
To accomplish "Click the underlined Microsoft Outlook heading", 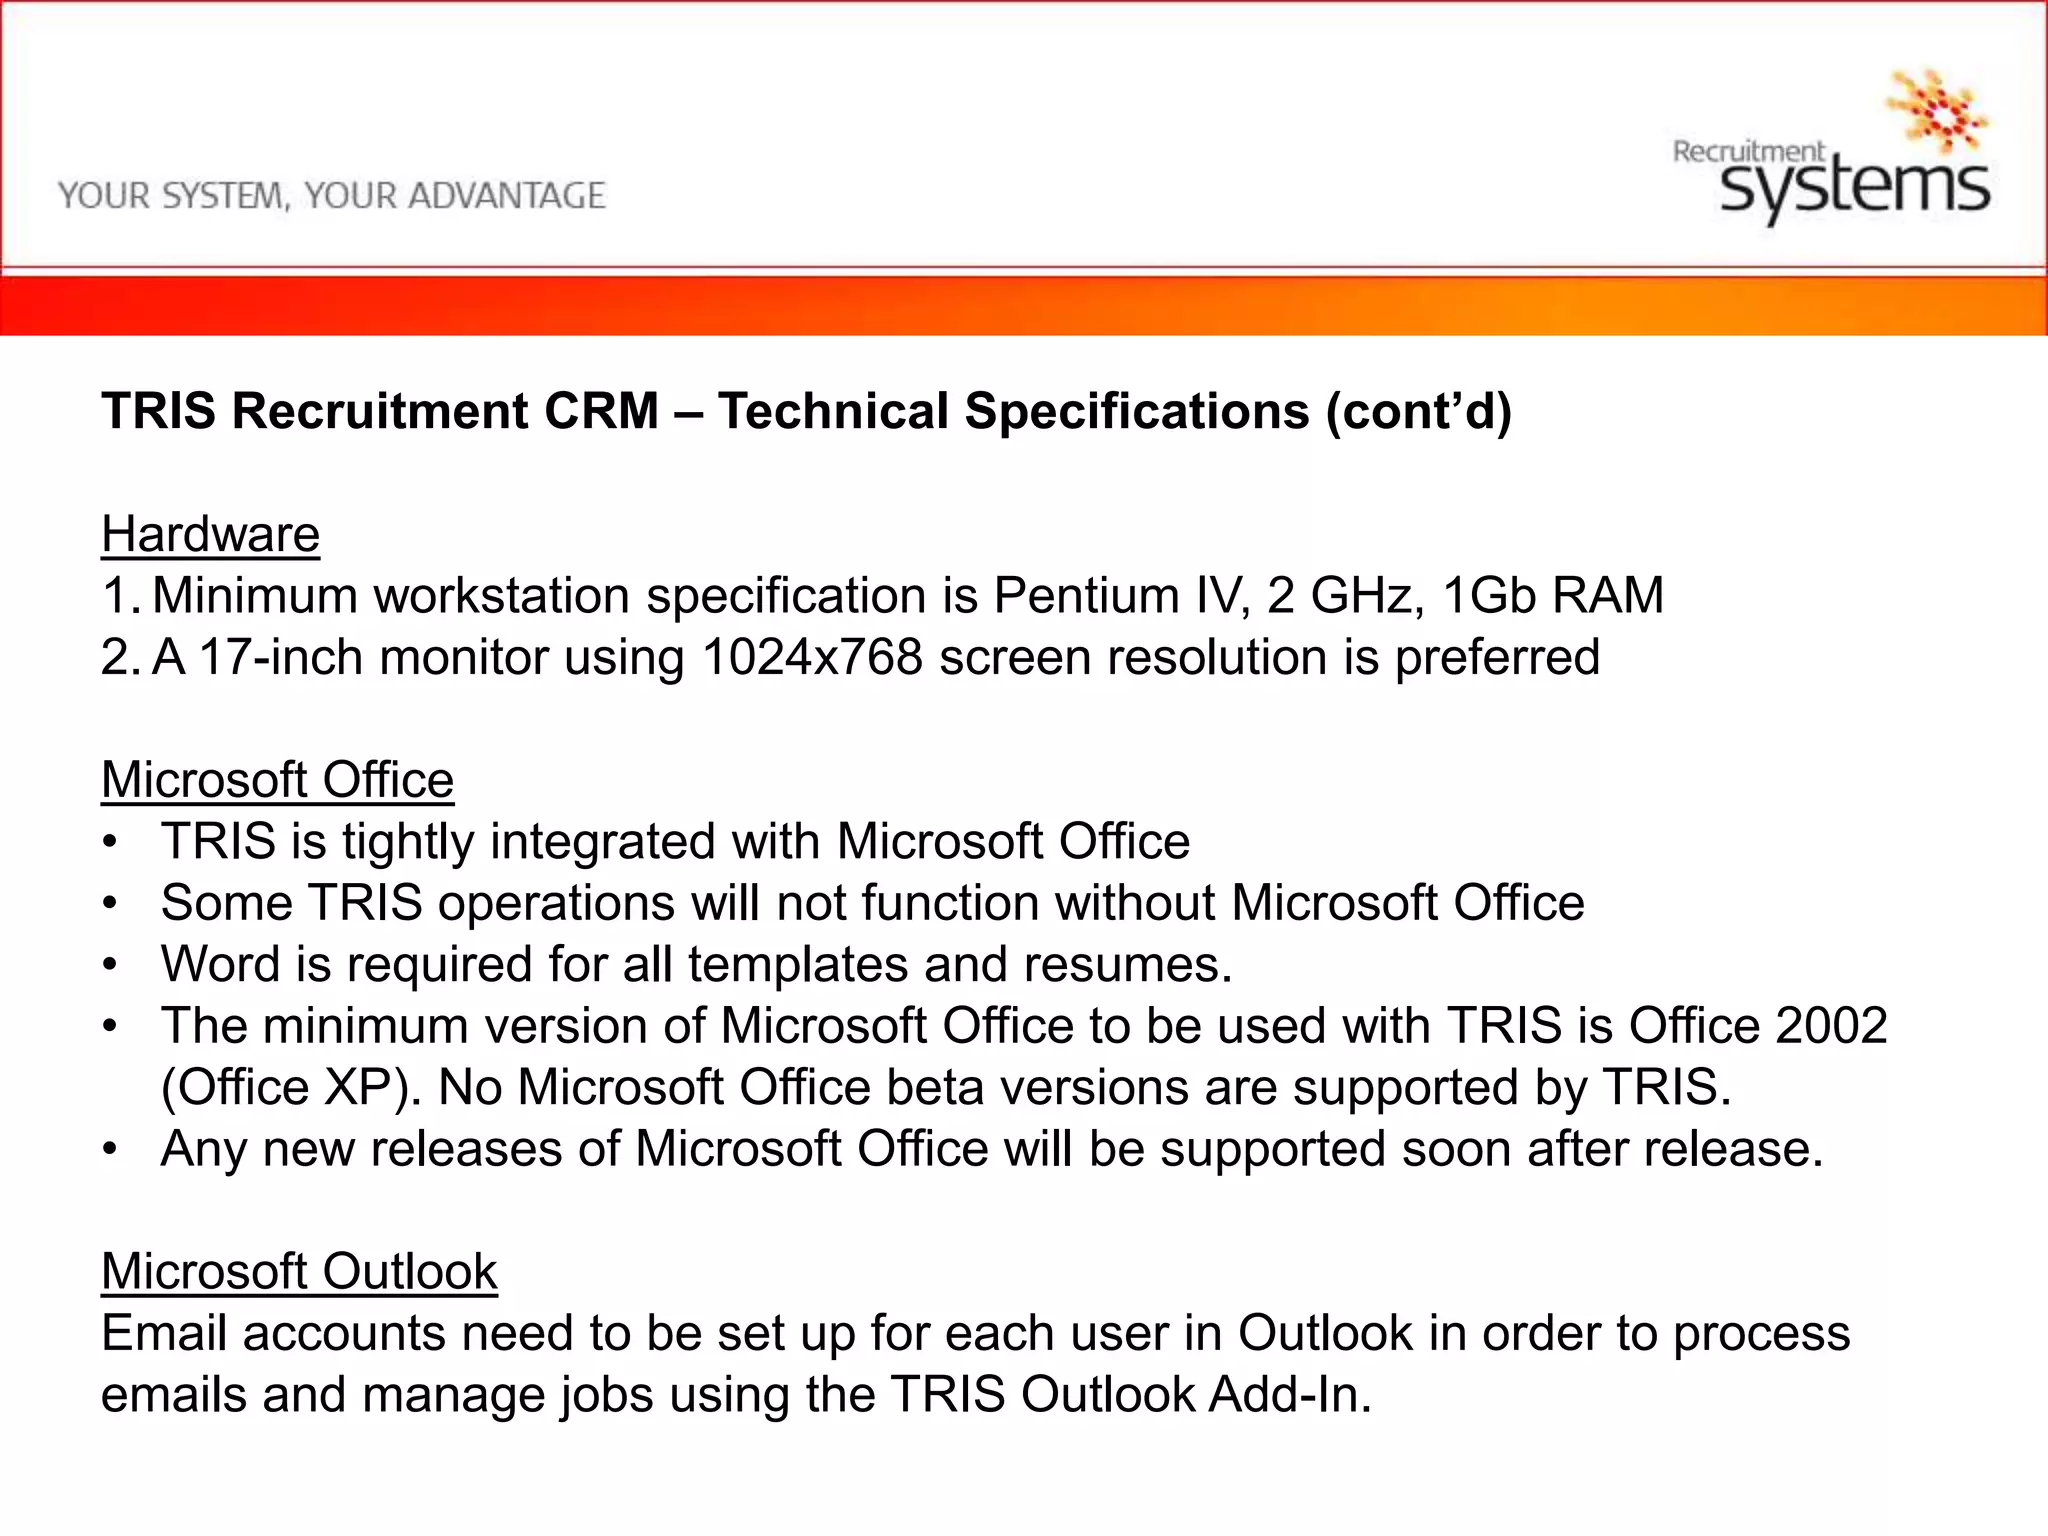I will coord(299,1272).
